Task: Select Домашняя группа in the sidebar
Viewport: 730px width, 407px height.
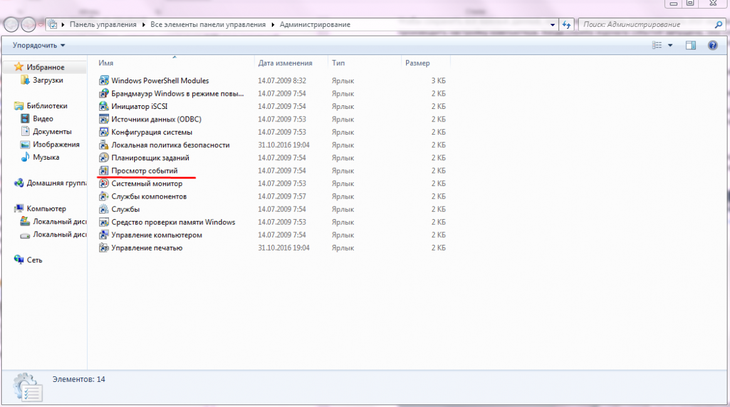Action: pyautogui.click(x=50, y=183)
